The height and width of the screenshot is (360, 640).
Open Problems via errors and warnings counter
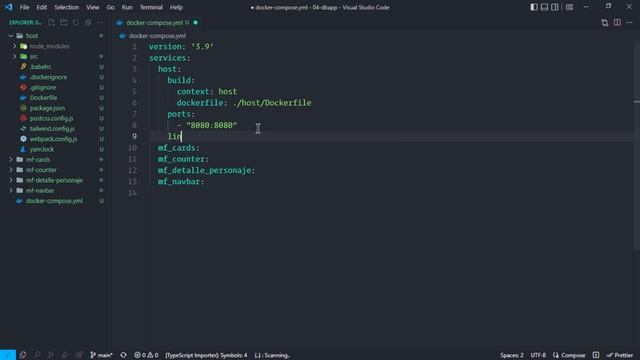tap(146, 355)
